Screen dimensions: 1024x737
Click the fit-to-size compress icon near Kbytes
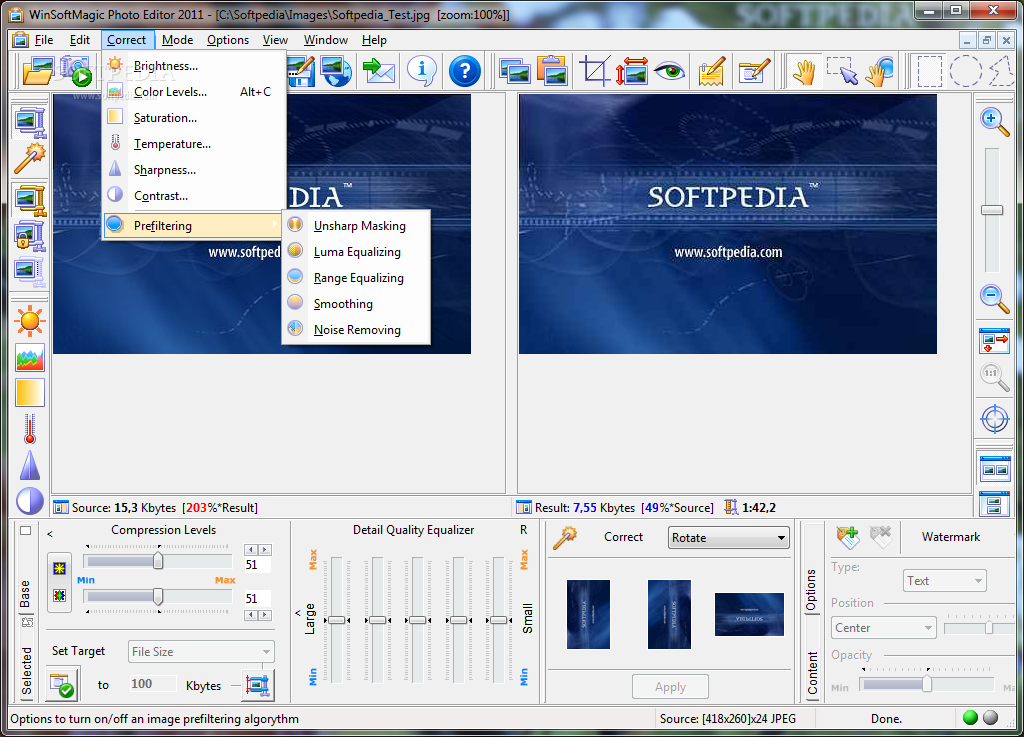258,685
